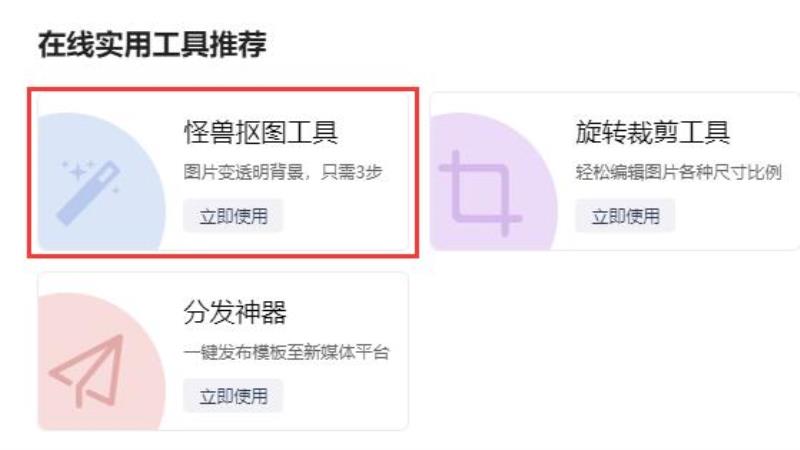Click the light blue circle behind the wand
The height and width of the screenshot is (450, 800).
click(101, 182)
